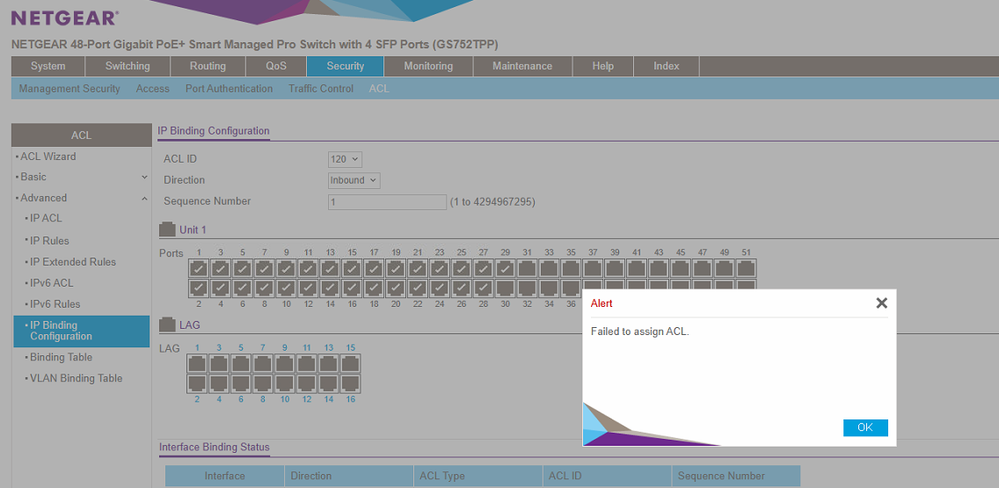This screenshot has width=999, height=488.
Task: Go to Traffic Control submenu
Action: pyautogui.click(x=321, y=89)
